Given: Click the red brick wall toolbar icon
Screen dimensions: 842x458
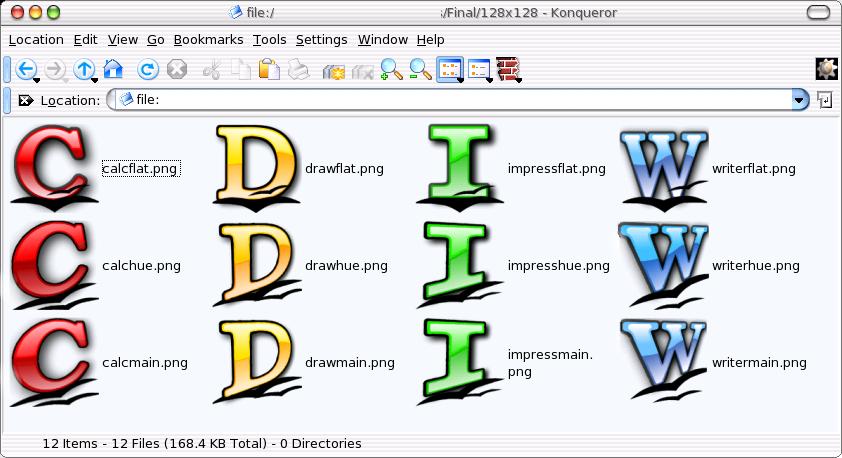Looking at the screenshot, I should pos(507,69).
